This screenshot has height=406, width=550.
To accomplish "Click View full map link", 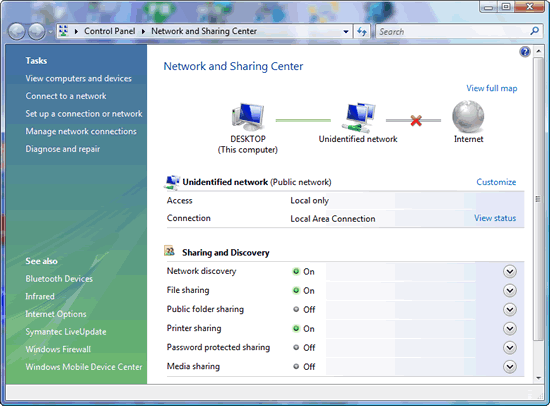I will point(491,88).
